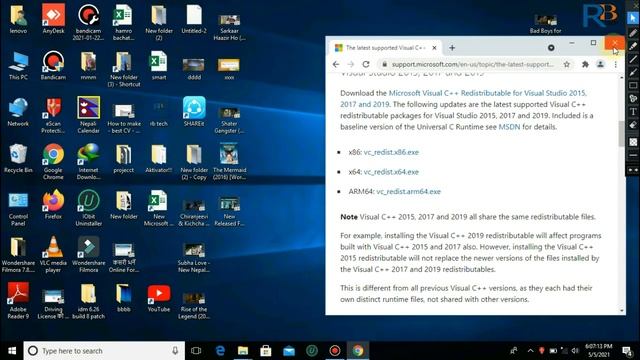Open the volume control in tray
The height and width of the screenshot is (360, 640).
pyautogui.click(x=576, y=351)
